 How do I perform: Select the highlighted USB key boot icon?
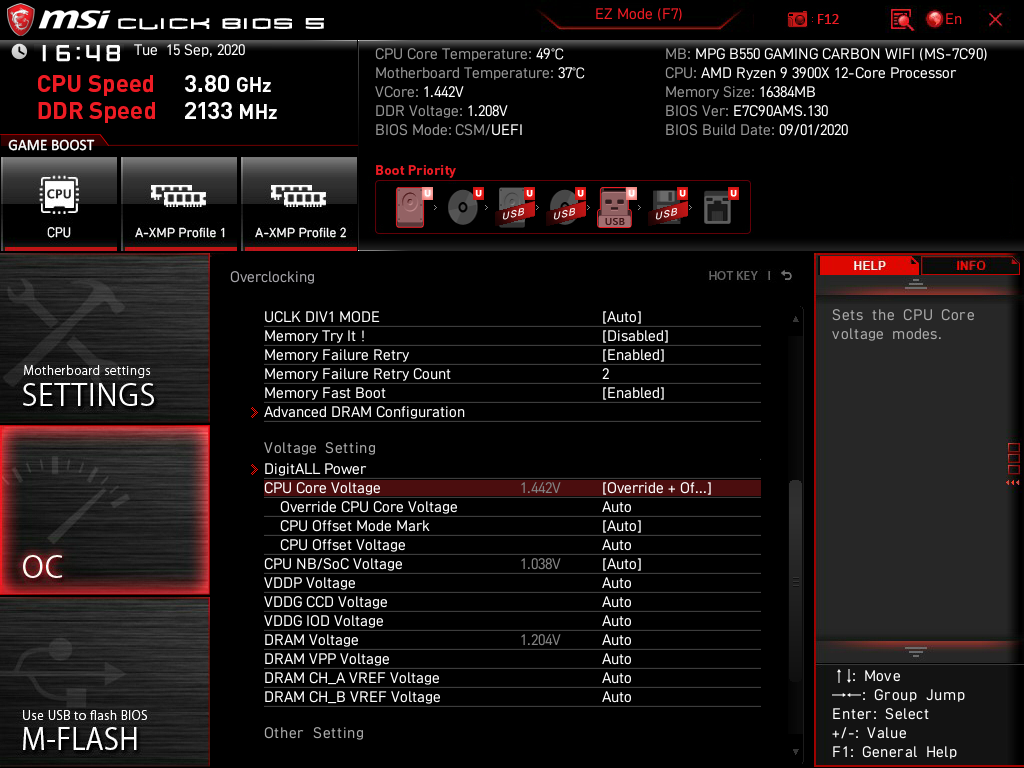[x=617, y=208]
